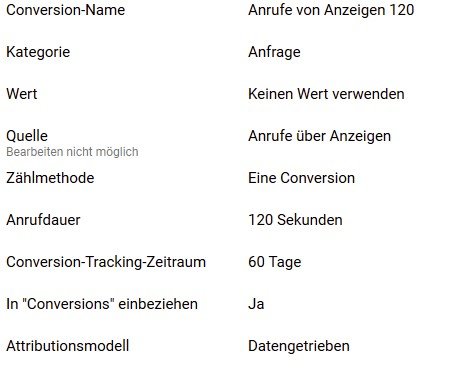
Task: Open the Eine Conversion counting value
Action: [301, 178]
